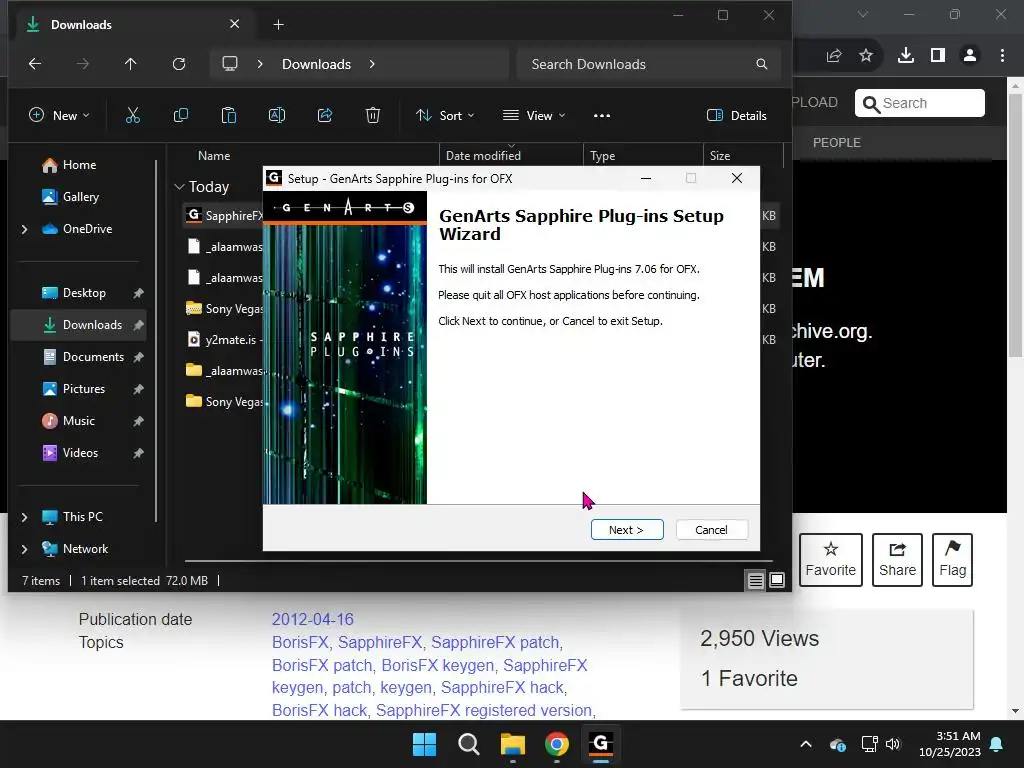Image resolution: width=1024 pixels, height=768 pixels.
Task: Click the Type column header
Action: pyautogui.click(x=602, y=155)
